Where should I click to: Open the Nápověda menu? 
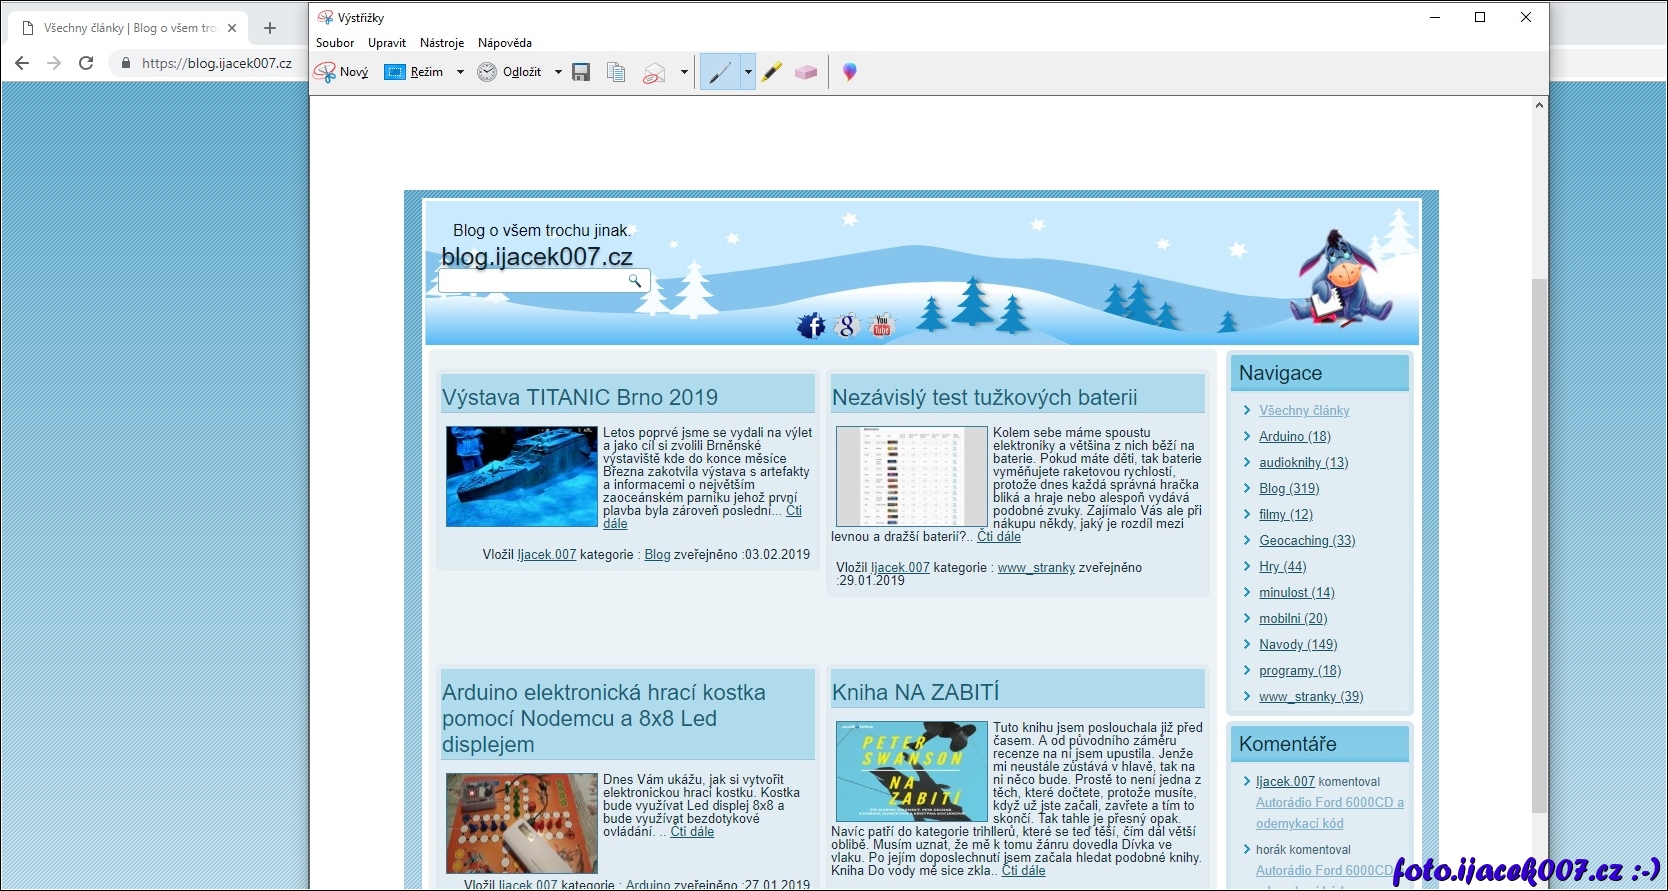click(505, 43)
